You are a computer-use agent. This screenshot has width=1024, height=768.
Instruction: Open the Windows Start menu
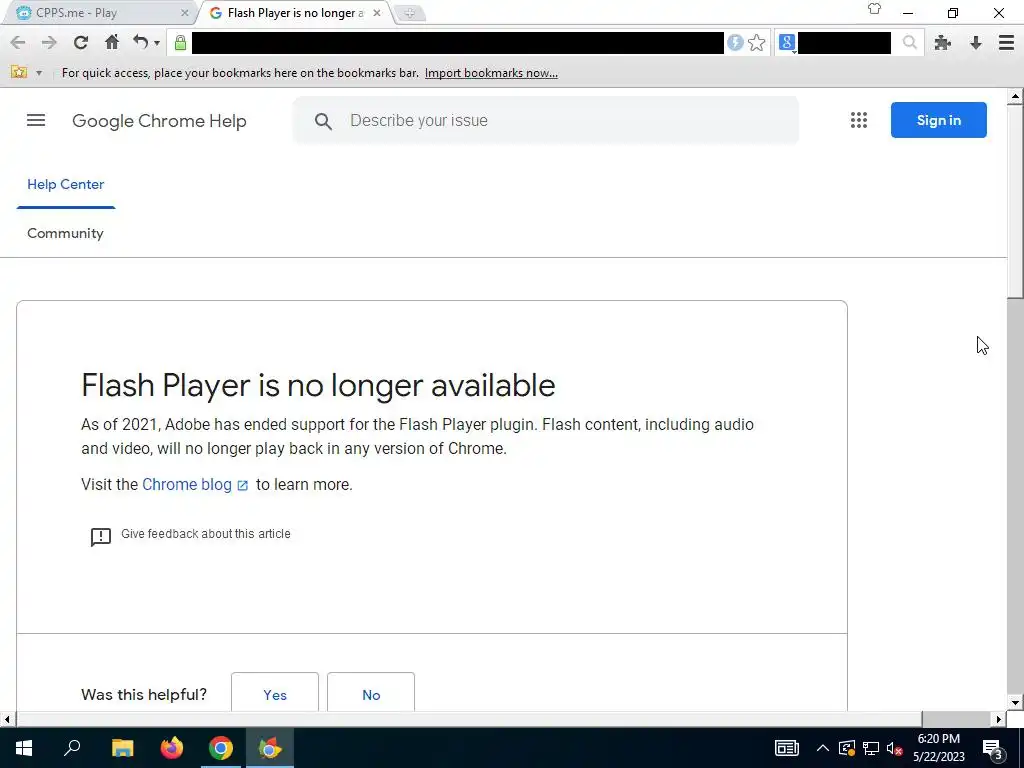(24, 748)
